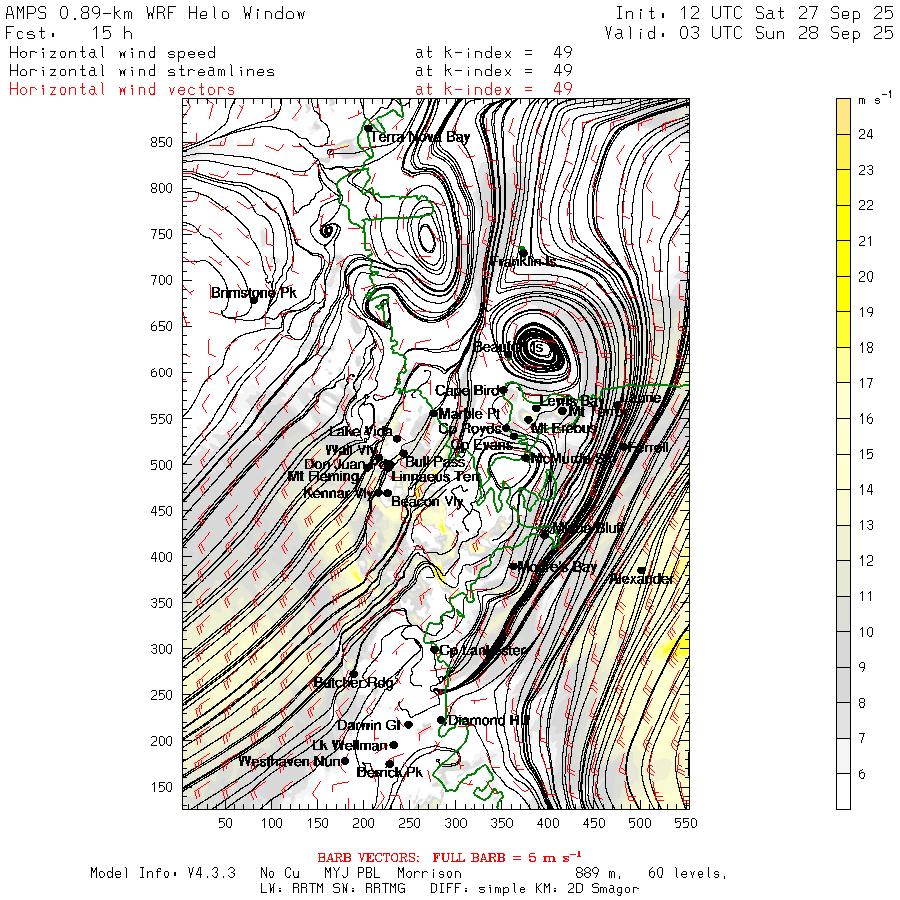Viewport: 900px width, 900px height.
Task: Click the Cp Lancaster label
Action: (483, 650)
